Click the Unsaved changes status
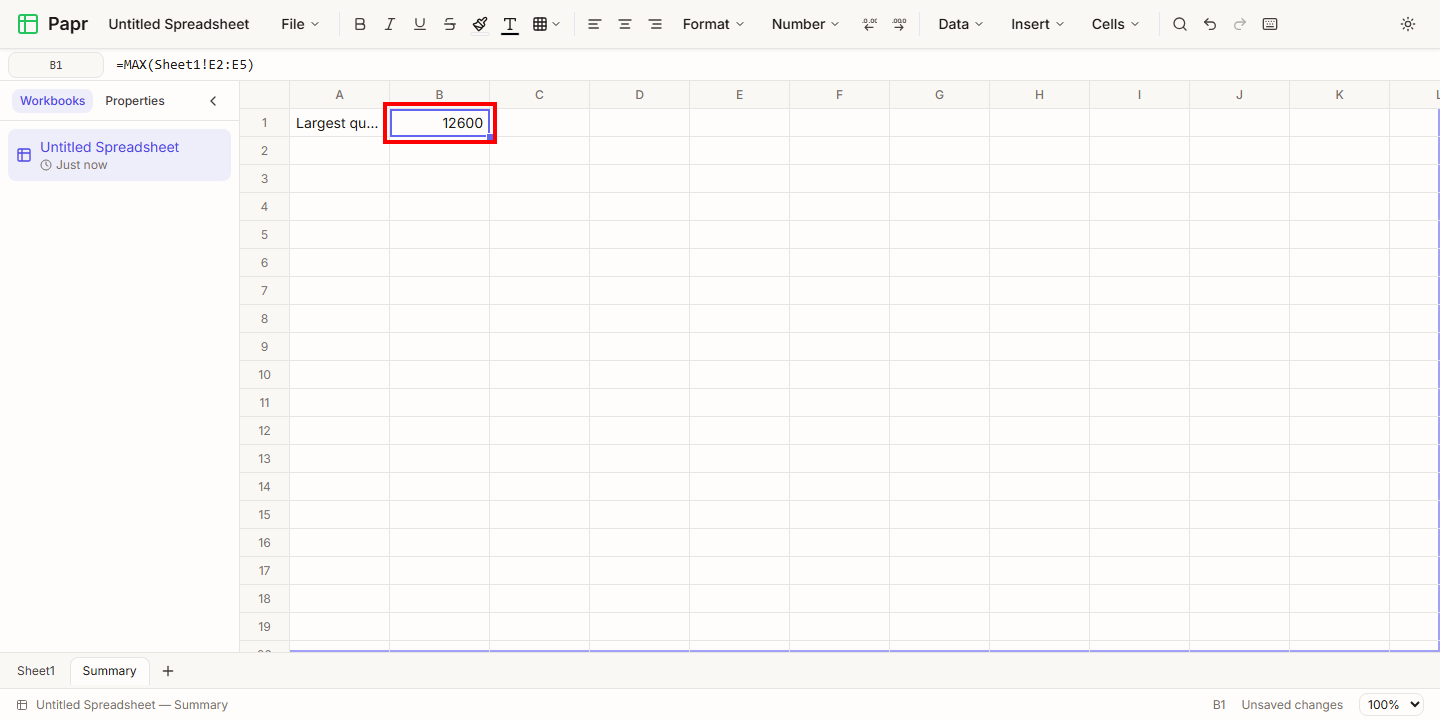This screenshot has width=1440, height=720. [x=1292, y=705]
